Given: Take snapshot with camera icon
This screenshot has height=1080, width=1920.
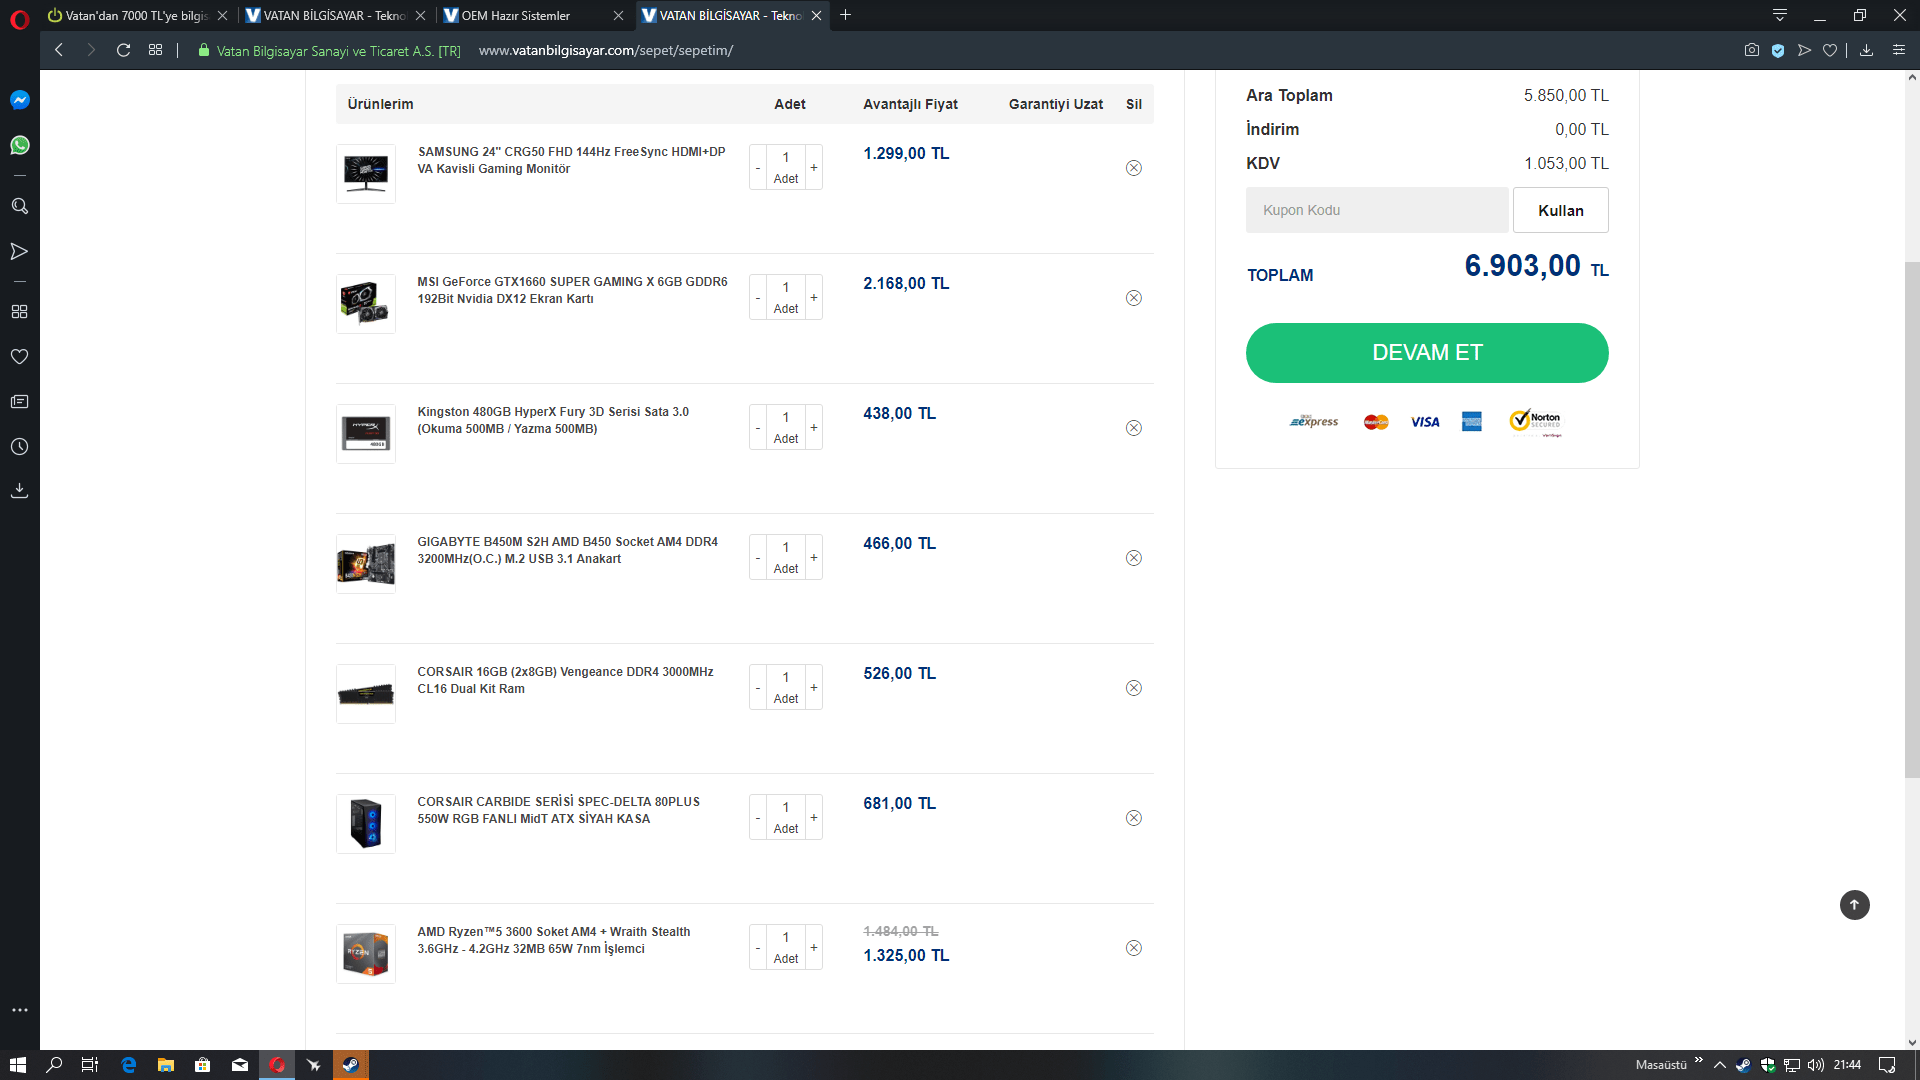Looking at the screenshot, I should 1751,50.
